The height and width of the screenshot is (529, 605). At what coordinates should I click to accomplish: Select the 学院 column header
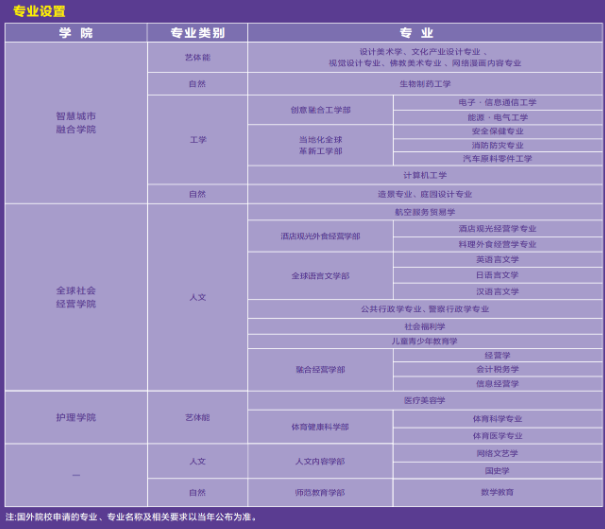pyautogui.click(x=76, y=33)
